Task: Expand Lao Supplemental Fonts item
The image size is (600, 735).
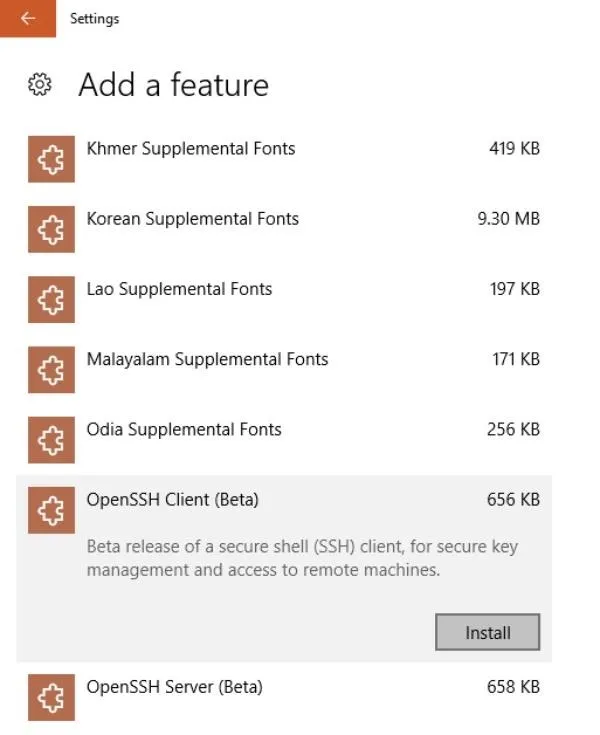Action: pyautogui.click(x=284, y=300)
